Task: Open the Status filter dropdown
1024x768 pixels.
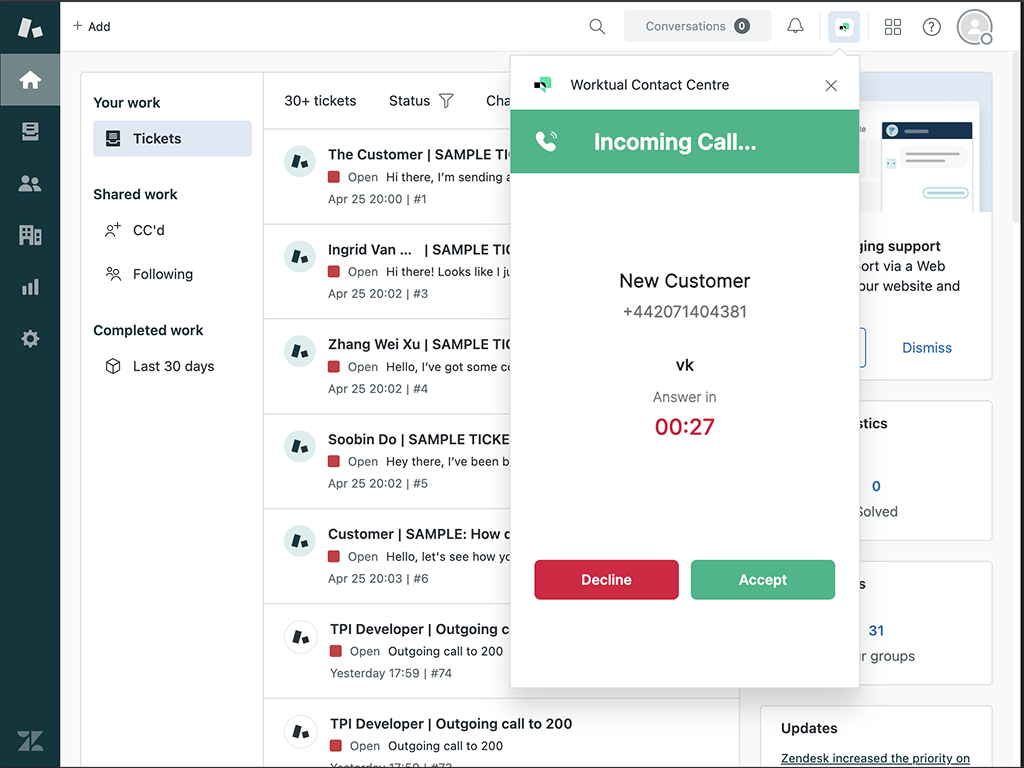Action: [420, 100]
